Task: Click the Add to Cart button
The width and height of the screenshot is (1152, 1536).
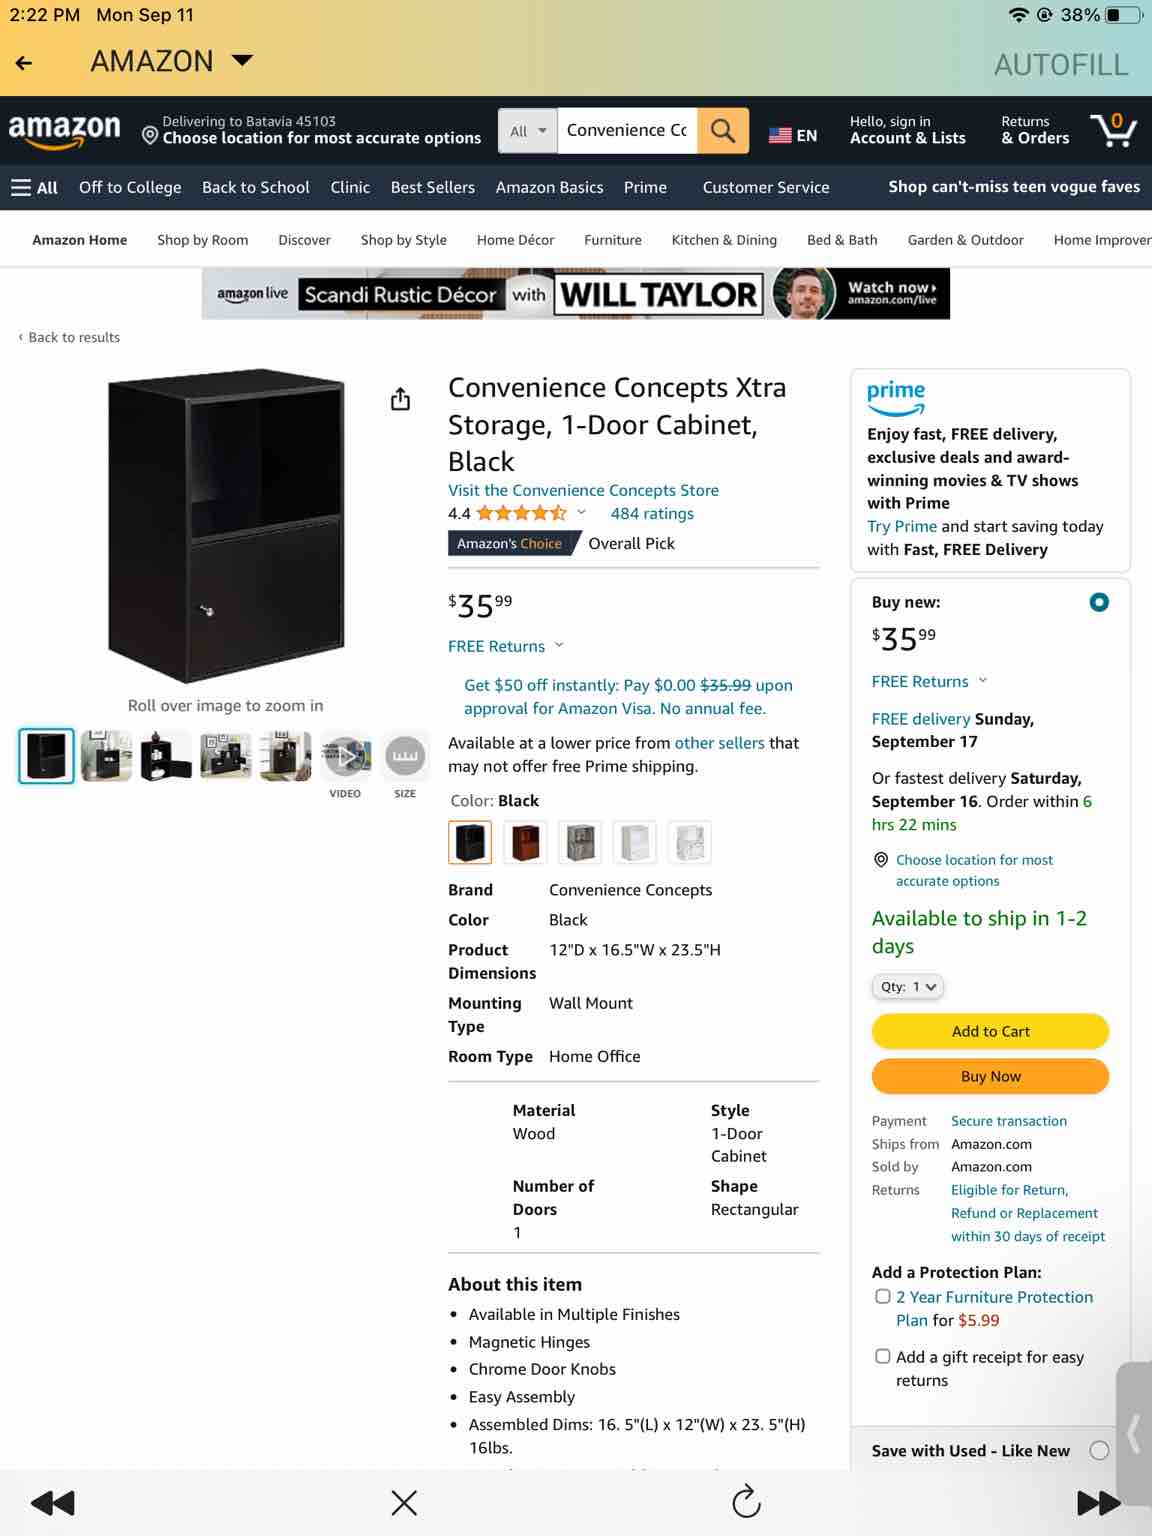Action: 990,1031
